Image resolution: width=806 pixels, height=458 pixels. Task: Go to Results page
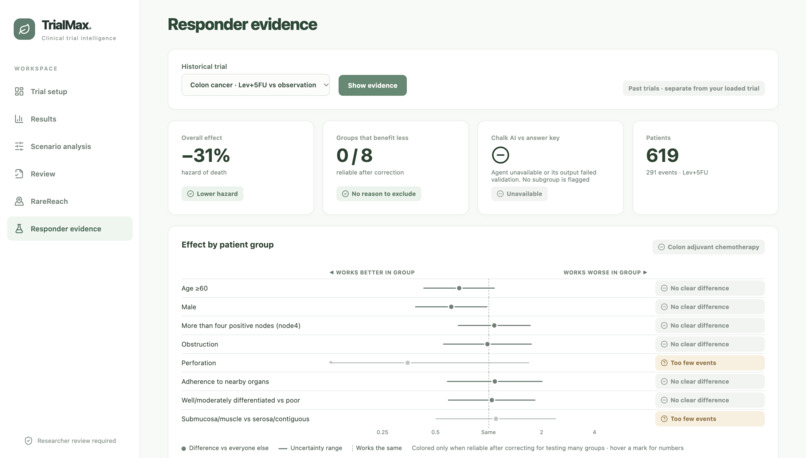(x=70, y=119)
